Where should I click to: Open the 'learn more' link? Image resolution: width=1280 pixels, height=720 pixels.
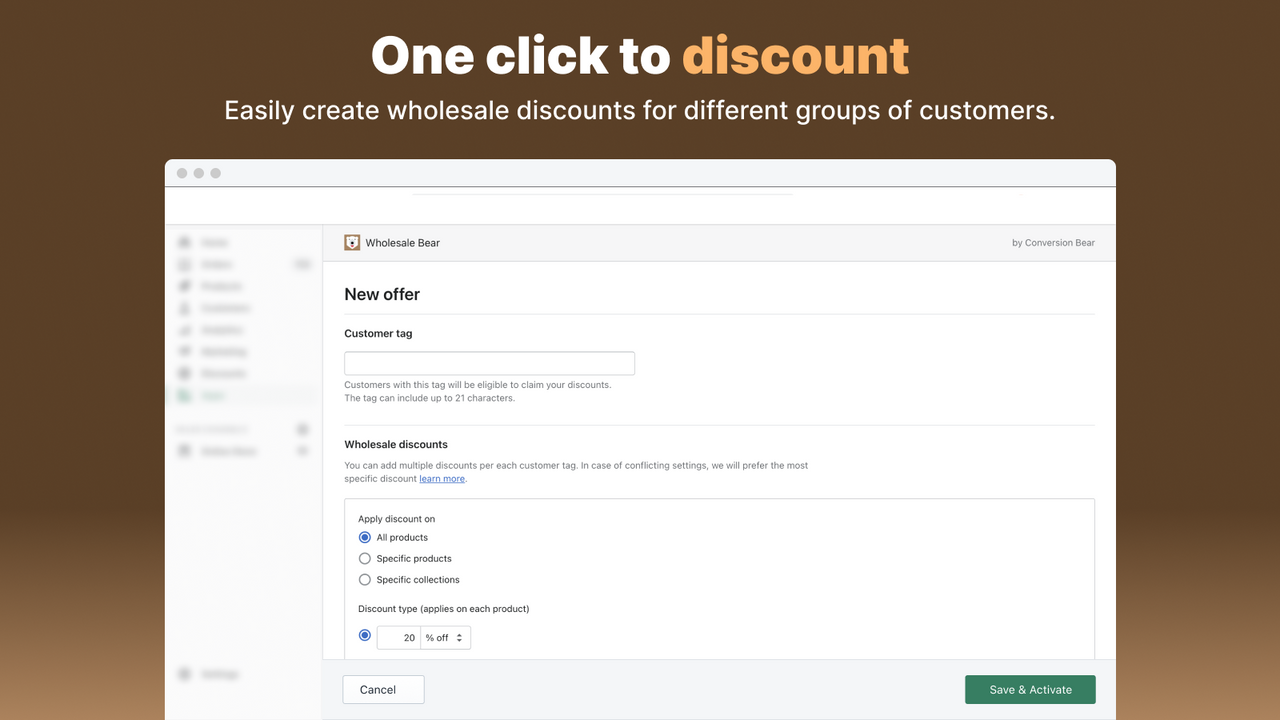pyautogui.click(x=442, y=478)
